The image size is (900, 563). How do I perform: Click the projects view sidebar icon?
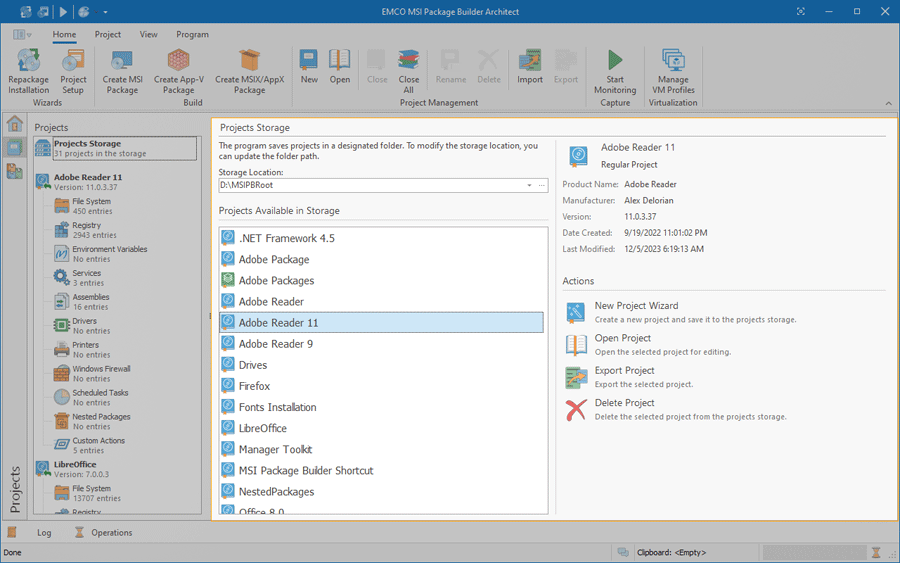14,147
